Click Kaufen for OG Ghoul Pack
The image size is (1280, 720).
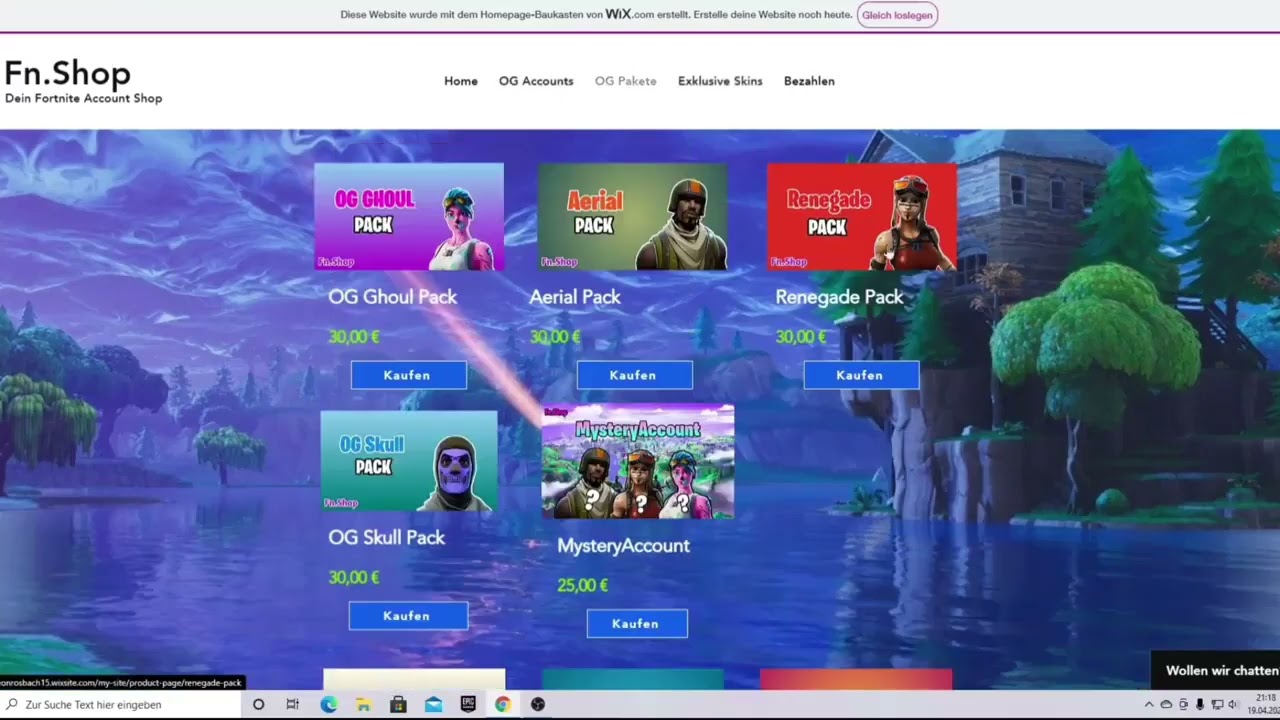click(408, 375)
